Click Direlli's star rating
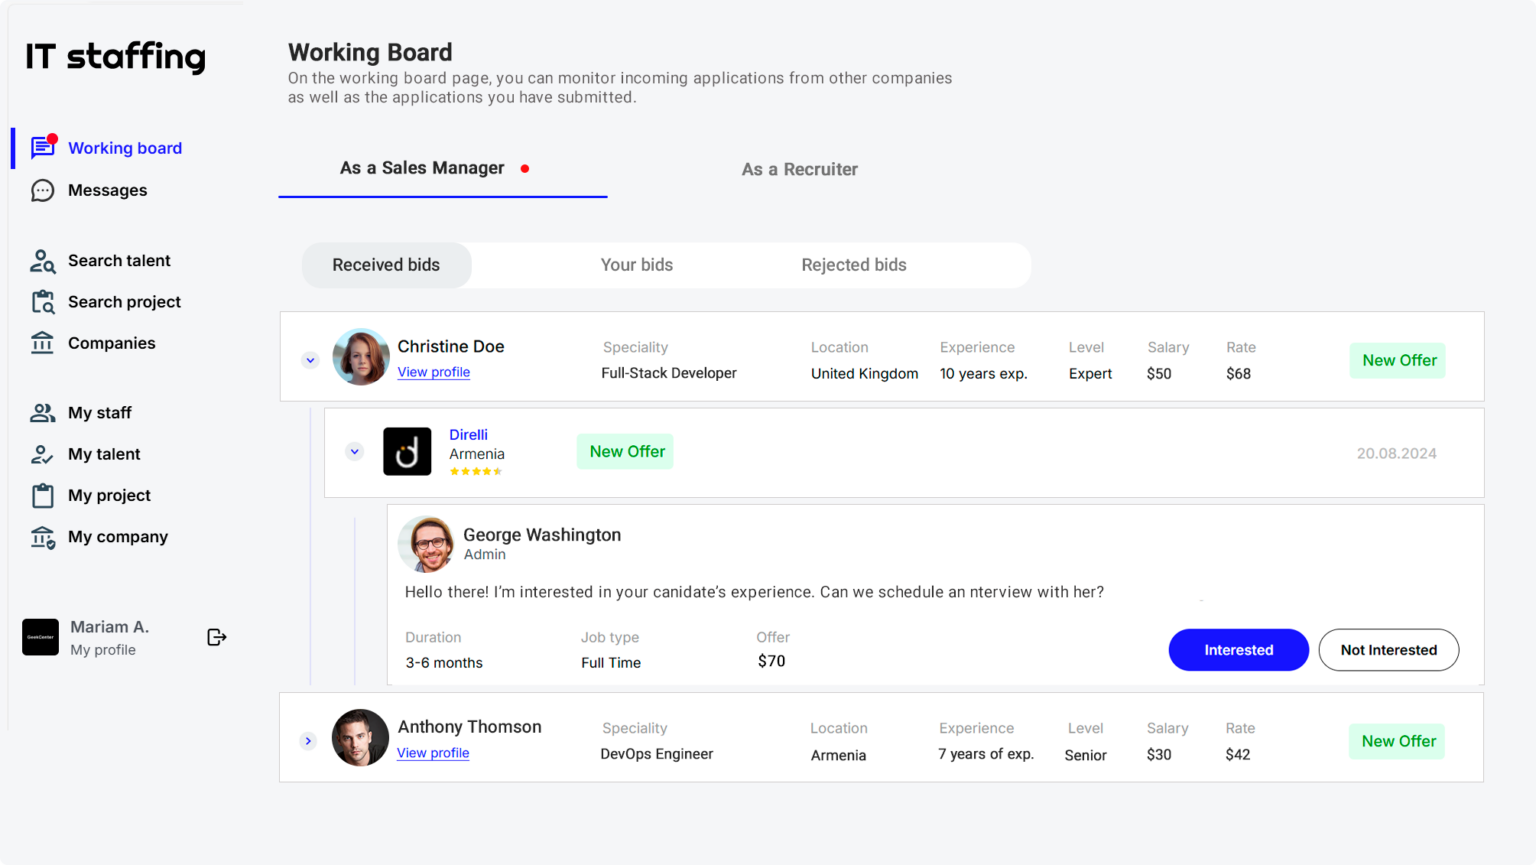The image size is (1536, 865). pyautogui.click(x=477, y=471)
